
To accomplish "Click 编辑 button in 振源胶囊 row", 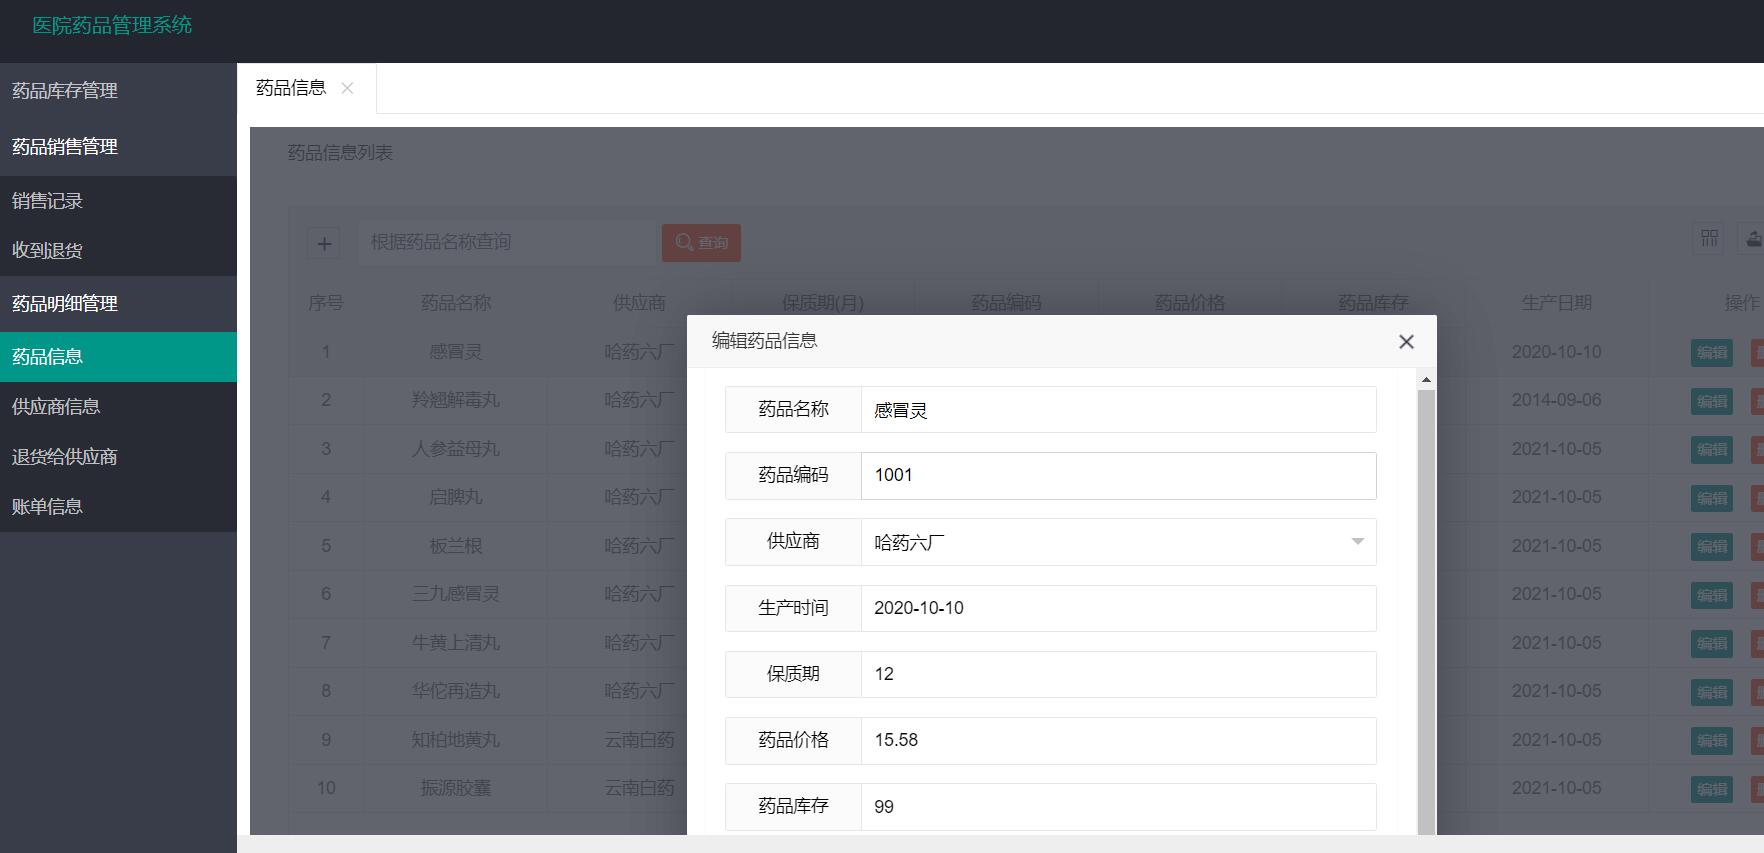I will click(1712, 790).
